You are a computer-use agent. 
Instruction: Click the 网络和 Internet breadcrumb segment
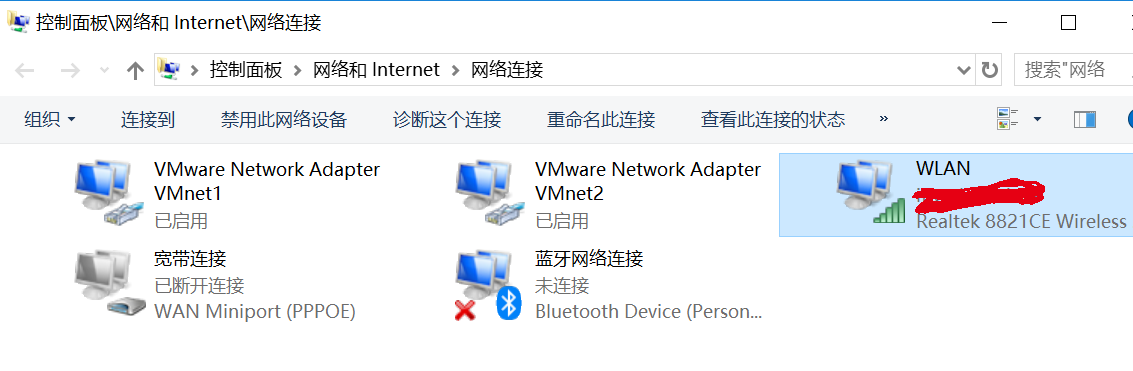click(x=376, y=70)
